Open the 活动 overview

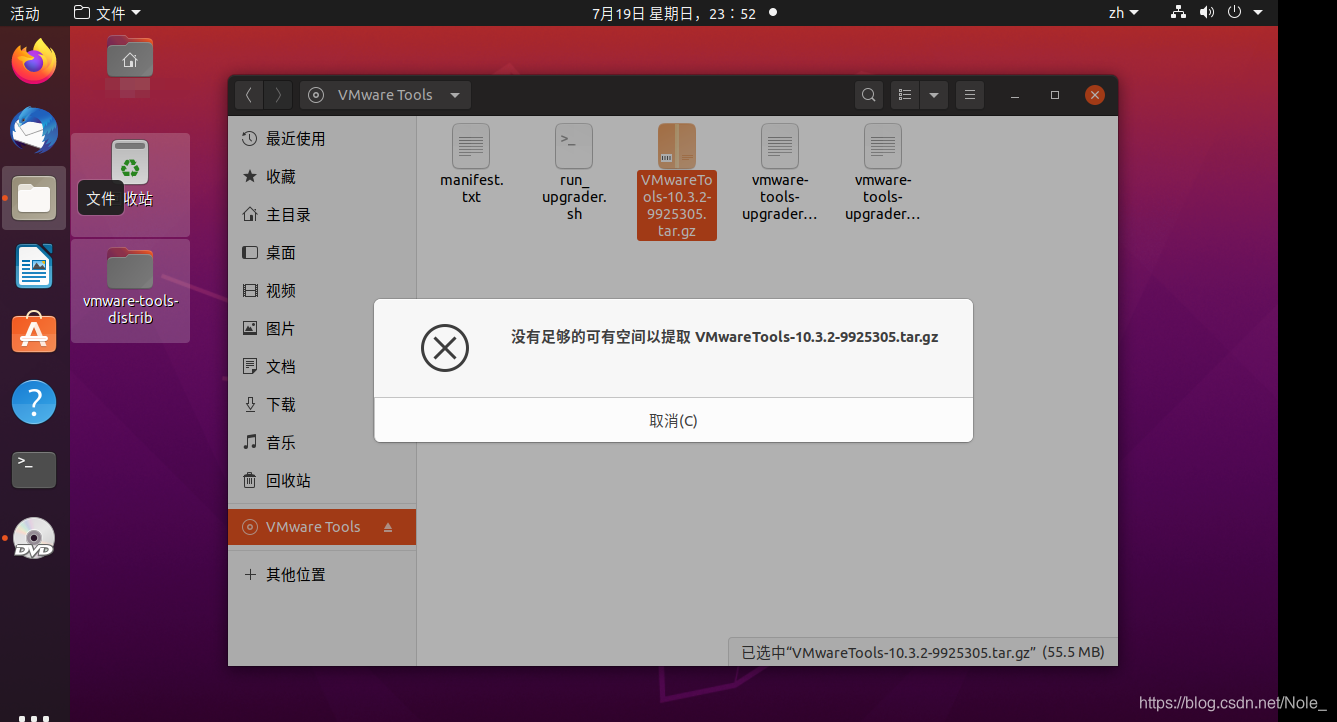[x=25, y=13]
